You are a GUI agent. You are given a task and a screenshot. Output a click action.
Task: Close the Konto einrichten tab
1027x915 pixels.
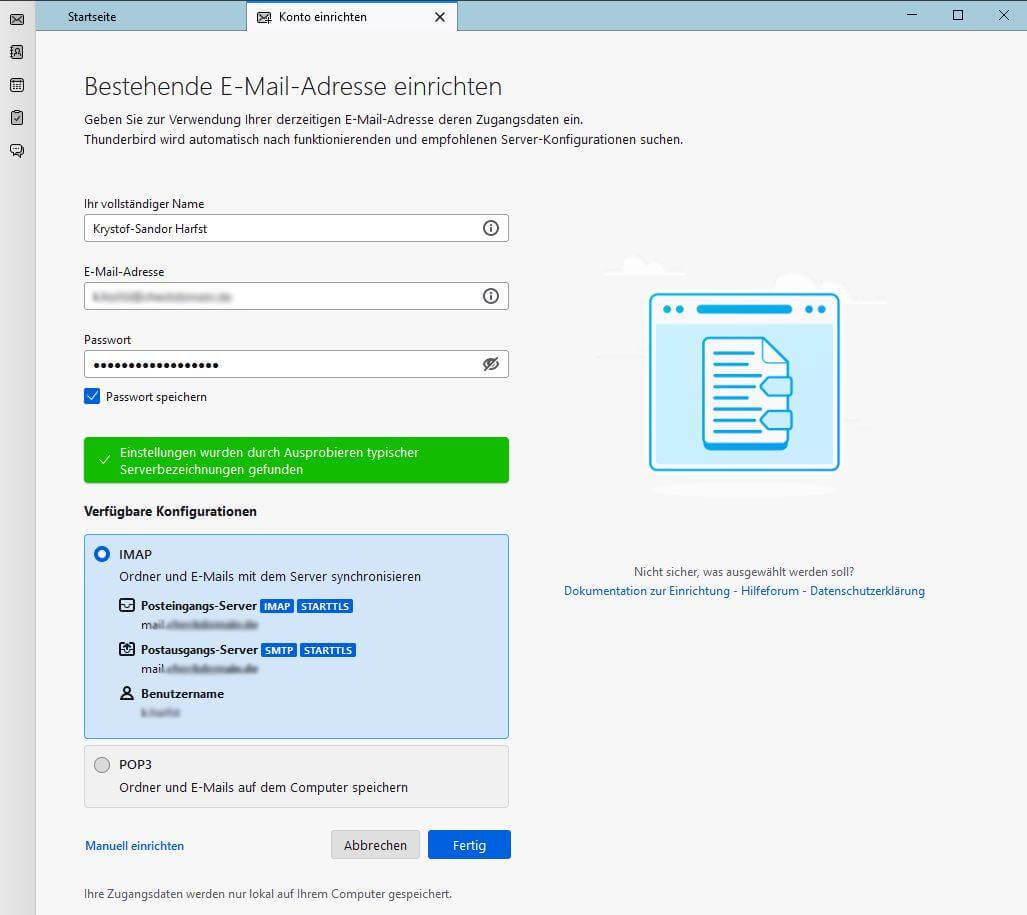pyautogui.click(x=439, y=16)
